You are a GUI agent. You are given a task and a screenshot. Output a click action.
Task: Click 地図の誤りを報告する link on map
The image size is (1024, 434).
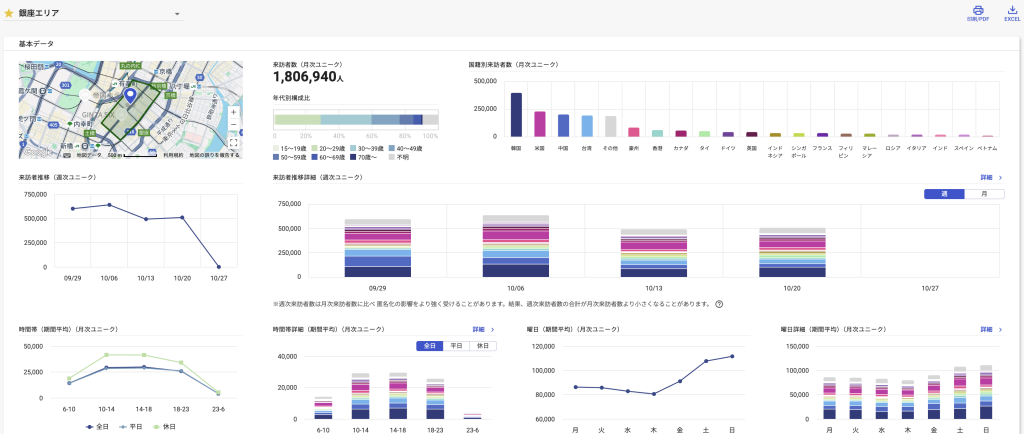click(x=216, y=156)
